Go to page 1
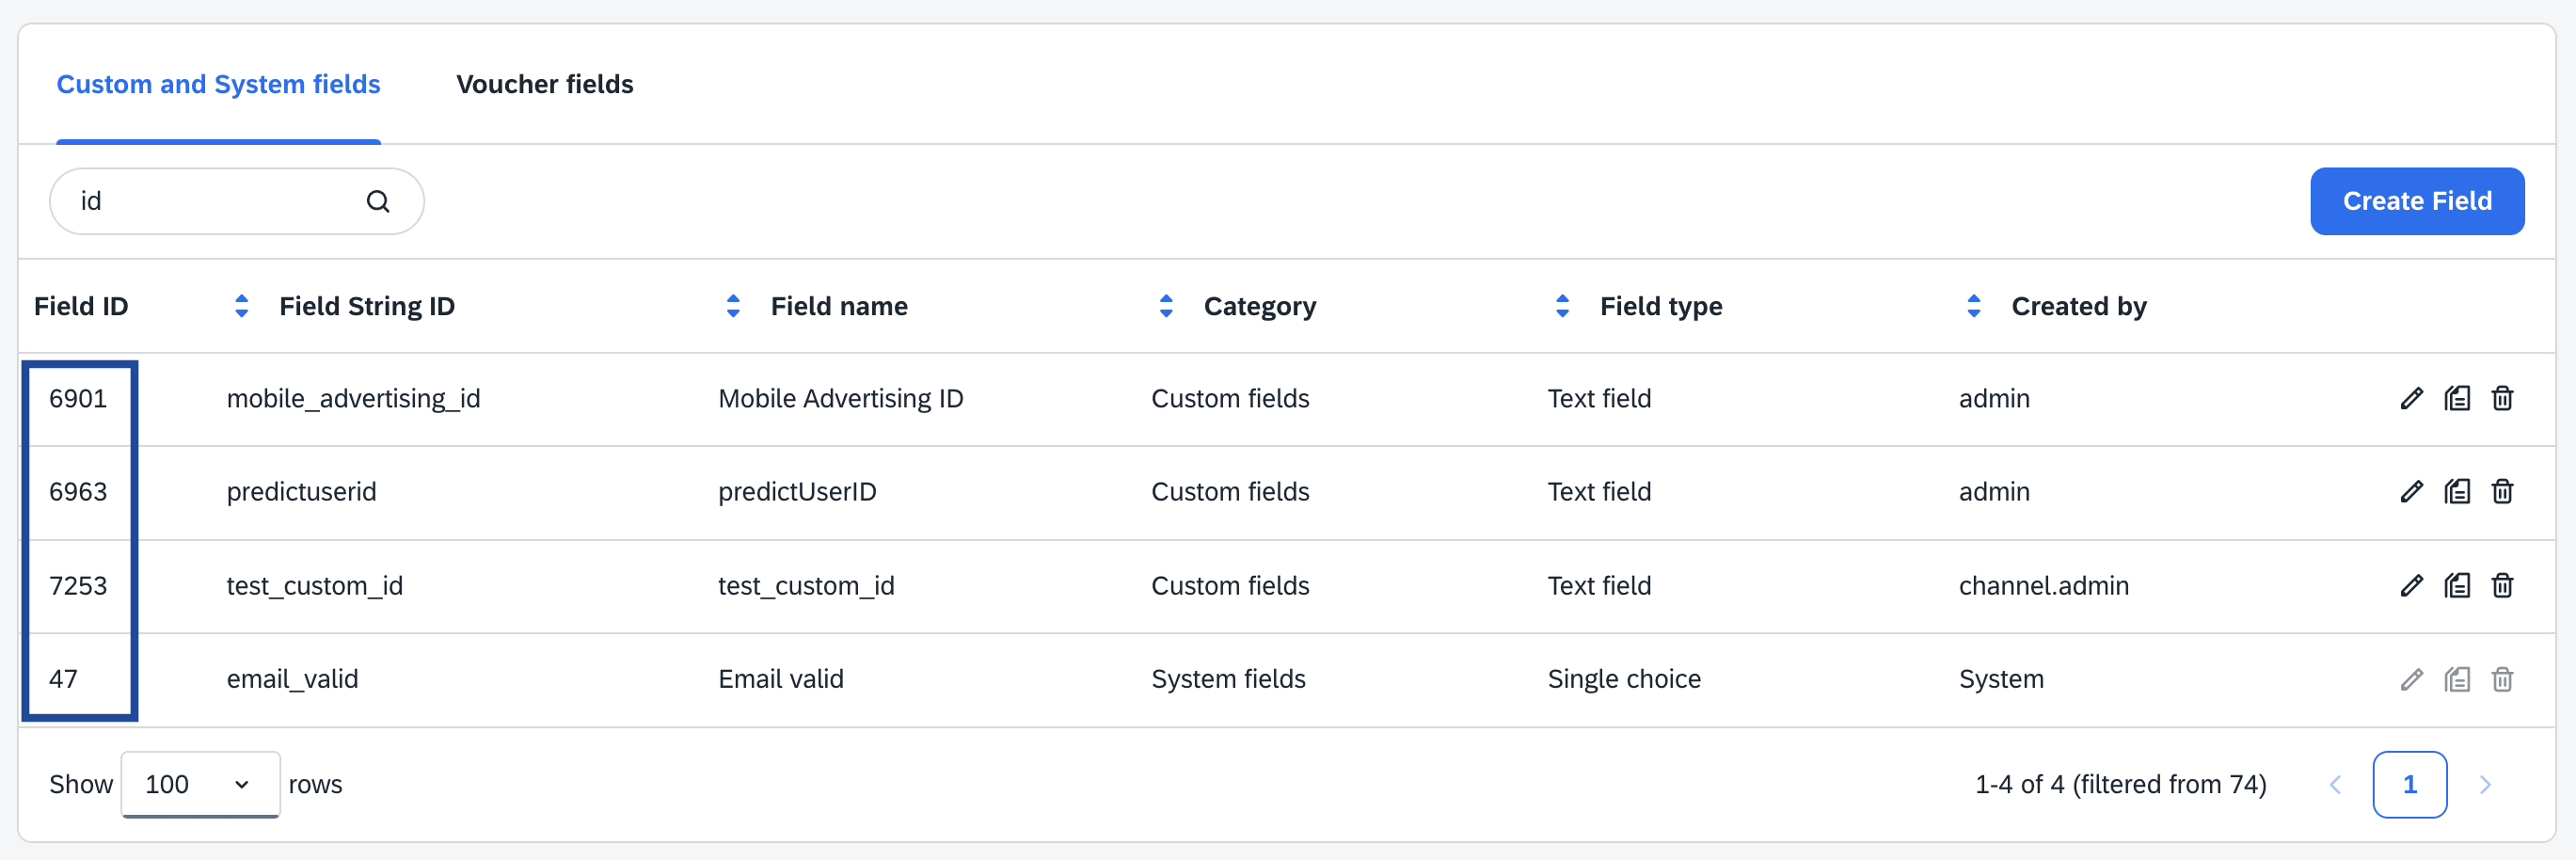Image resolution: width=2576 pixels, height=860 pixels. pyautogui.click(x=2409, y=784)
